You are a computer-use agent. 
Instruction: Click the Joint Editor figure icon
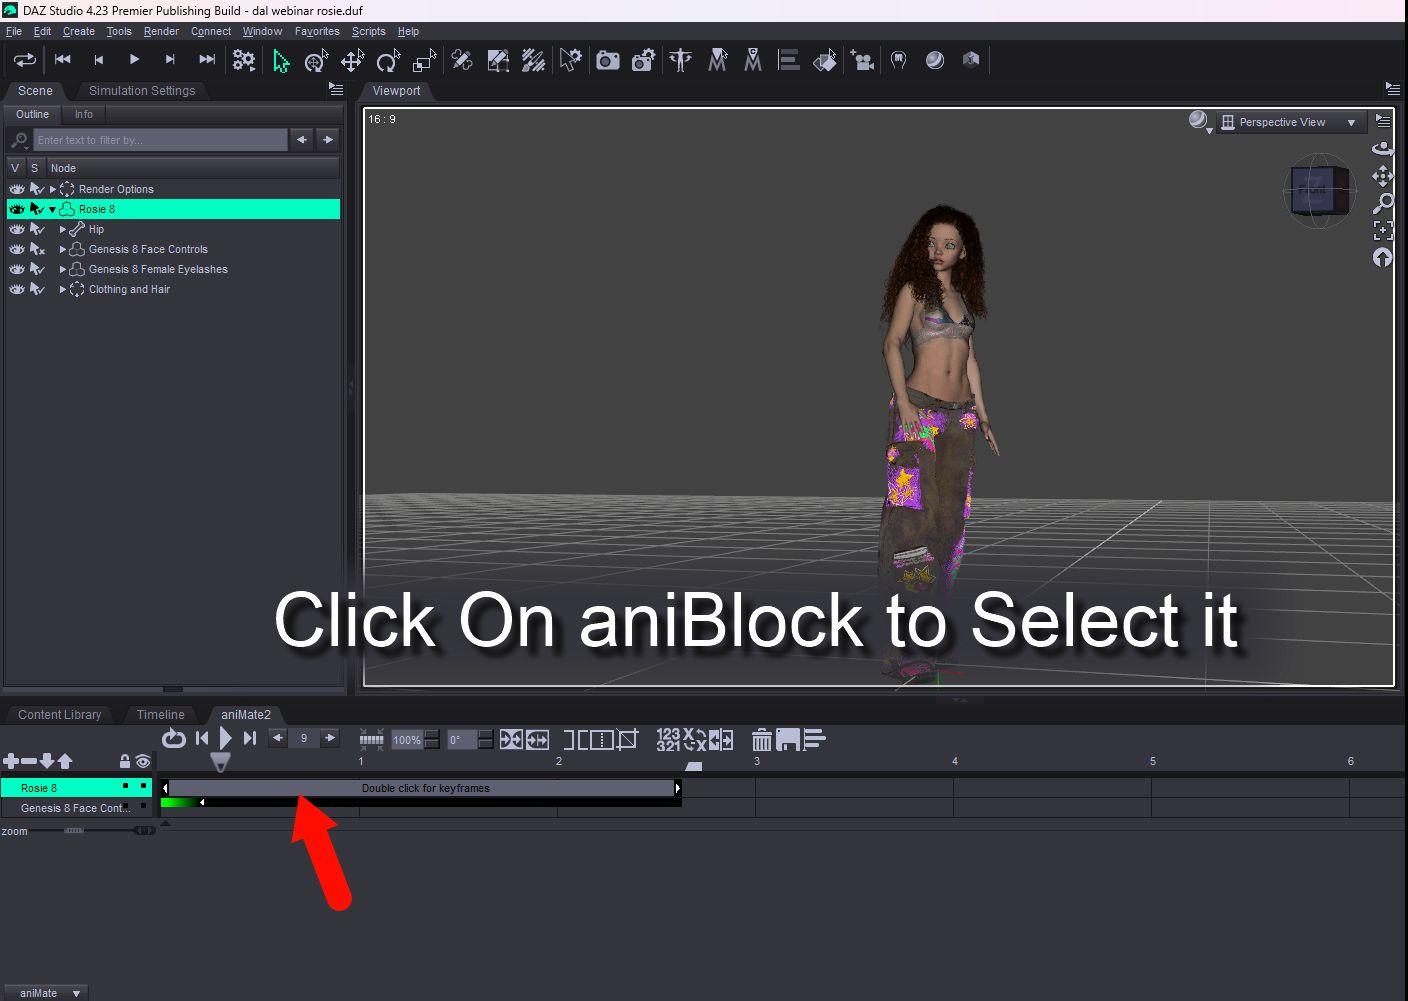[x=681, y=61]
